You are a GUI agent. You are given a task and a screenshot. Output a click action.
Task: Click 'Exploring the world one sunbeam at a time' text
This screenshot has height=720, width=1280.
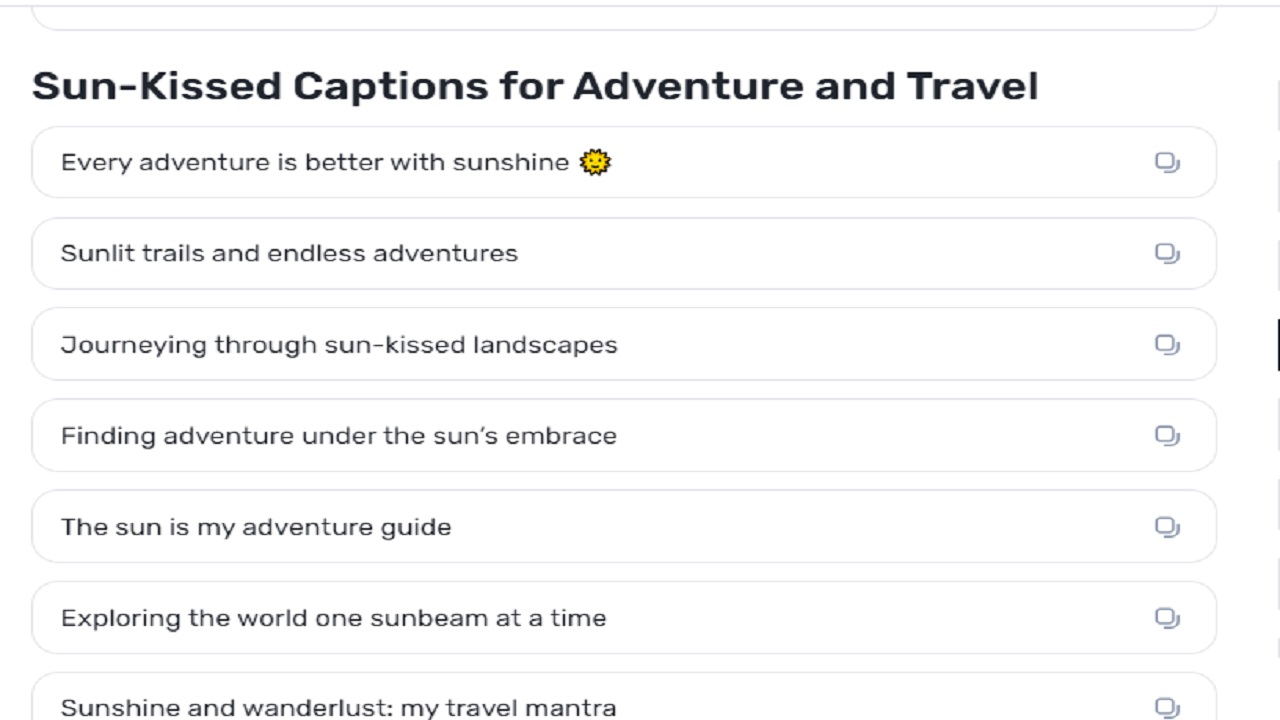tap(333, 618)
